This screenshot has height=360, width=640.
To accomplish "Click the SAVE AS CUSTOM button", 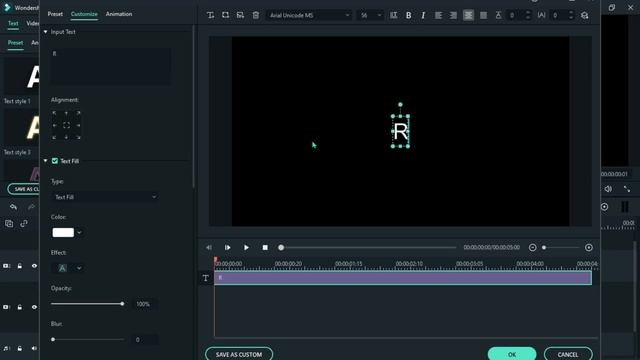I will pos(239,354).
